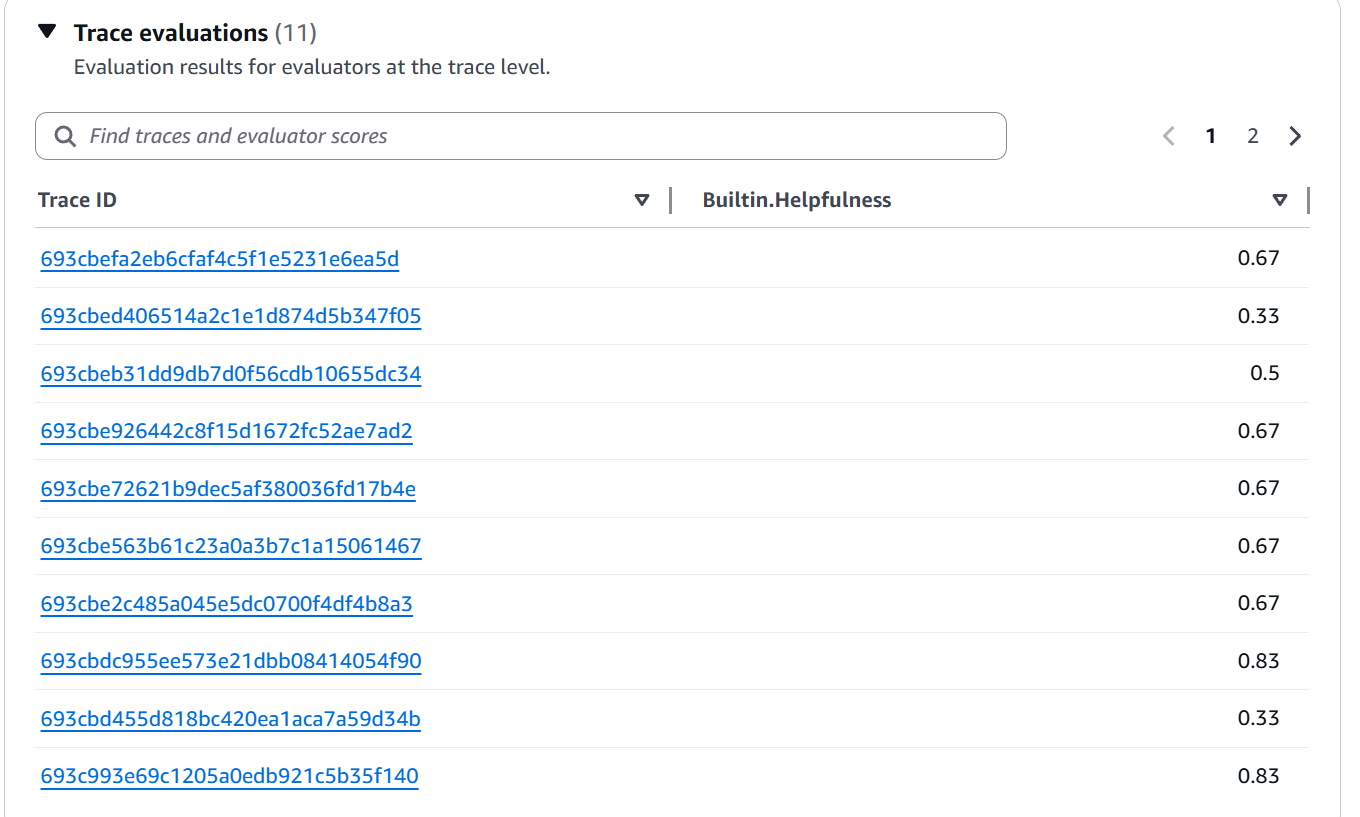This screenshot has width=1360, height=817.
Task: Open the Trace ID column filter dropdown
Action: coord(643,200)
